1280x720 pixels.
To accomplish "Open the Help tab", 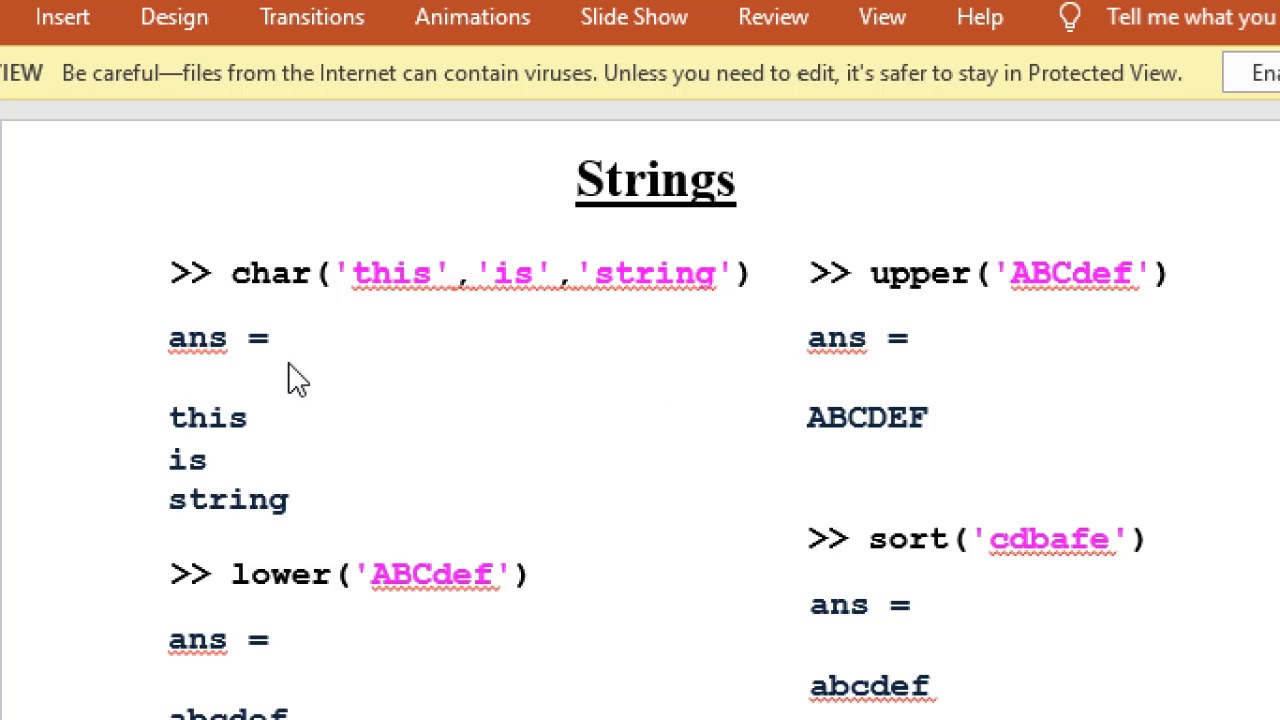I will point(979,17).
